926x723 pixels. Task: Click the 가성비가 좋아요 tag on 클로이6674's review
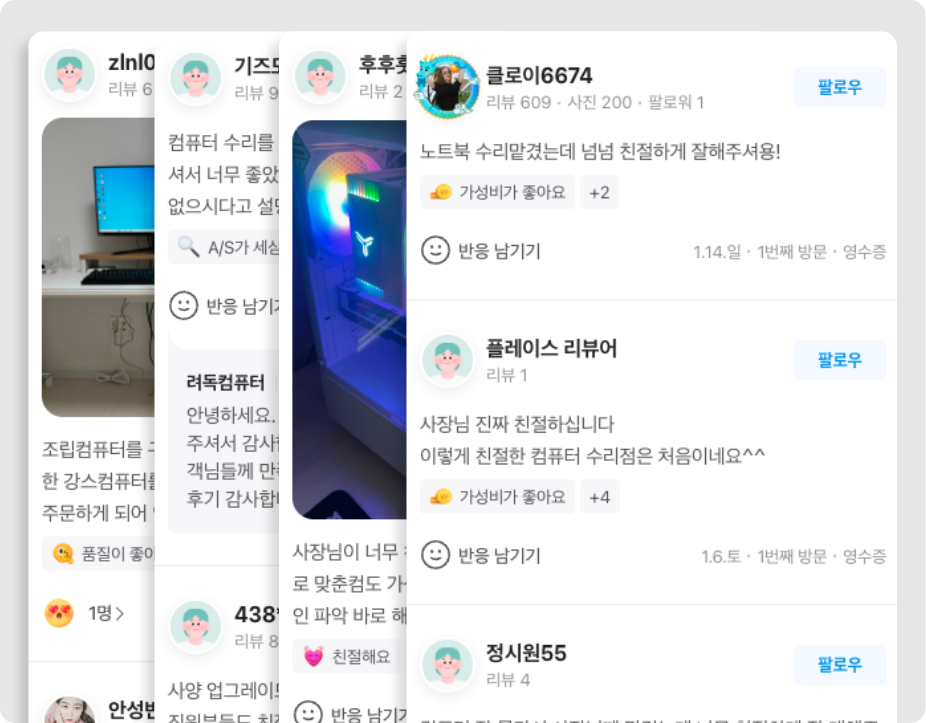point(497,192)
